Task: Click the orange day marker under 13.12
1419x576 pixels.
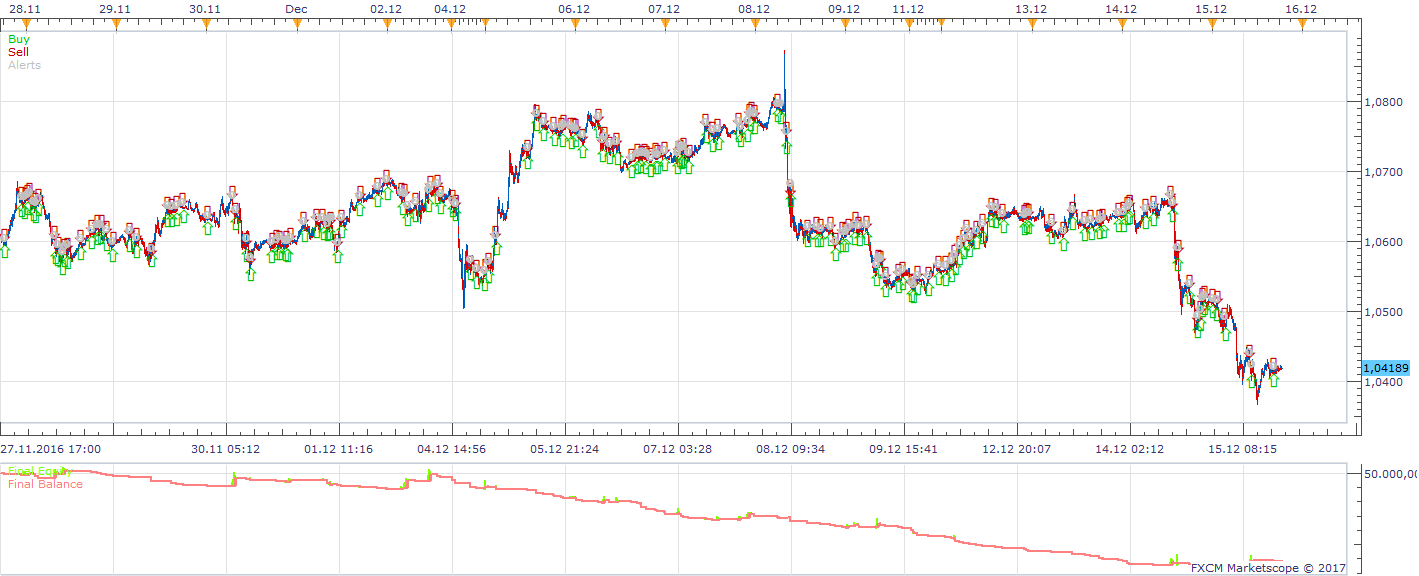Action: click(x=1032, y=24)
